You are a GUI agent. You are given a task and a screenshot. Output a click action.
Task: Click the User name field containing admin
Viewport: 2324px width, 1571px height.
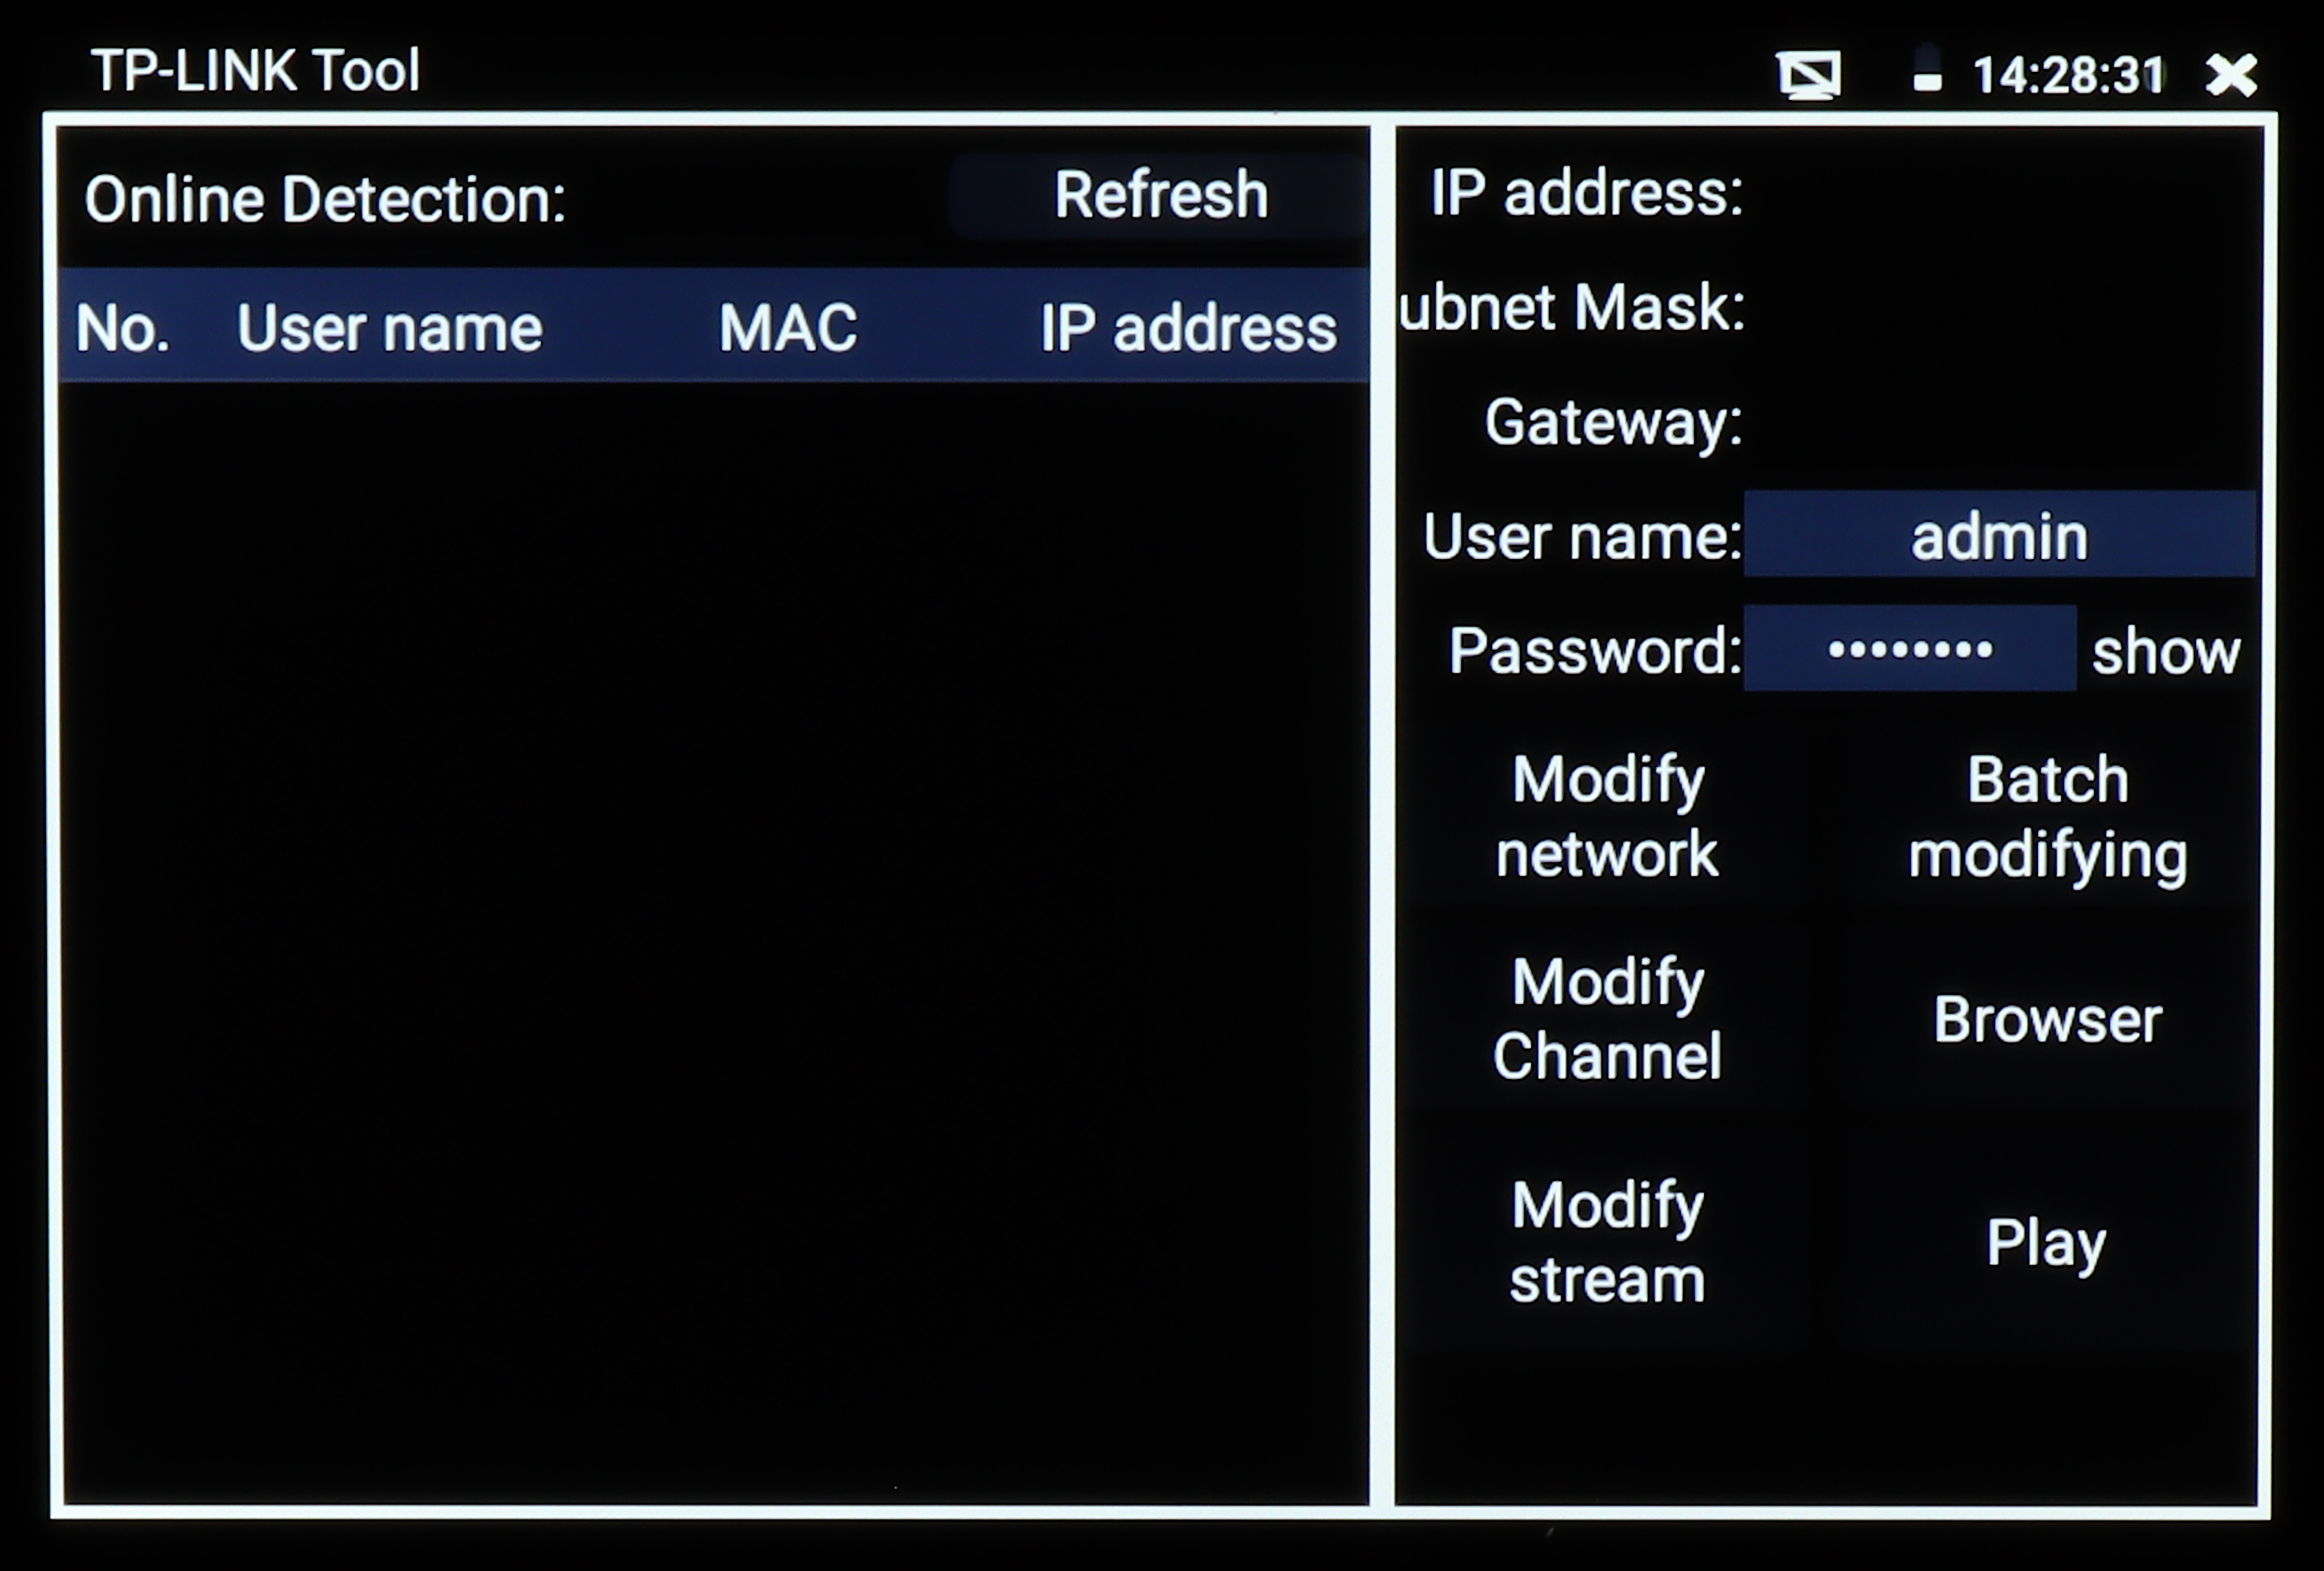point(1999,536)
